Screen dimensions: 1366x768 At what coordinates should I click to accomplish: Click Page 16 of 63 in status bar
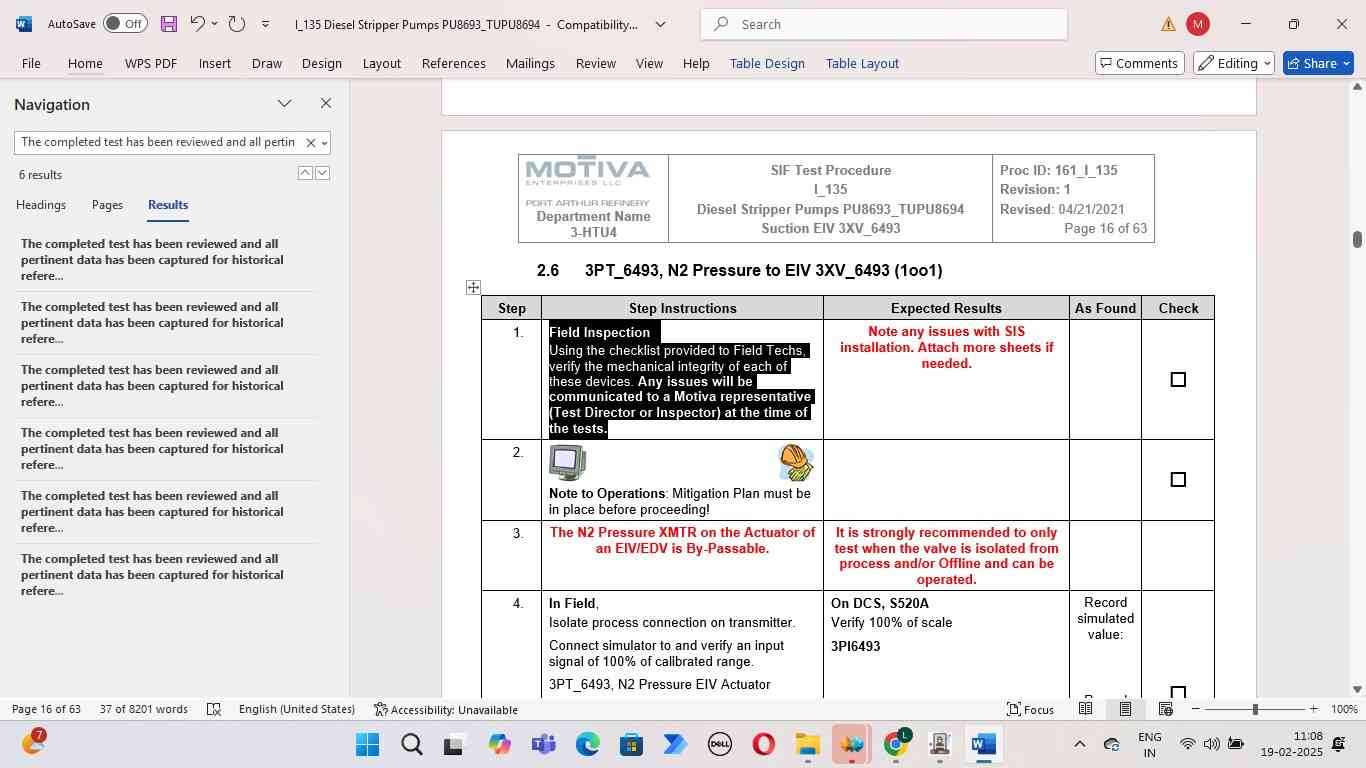46,709
